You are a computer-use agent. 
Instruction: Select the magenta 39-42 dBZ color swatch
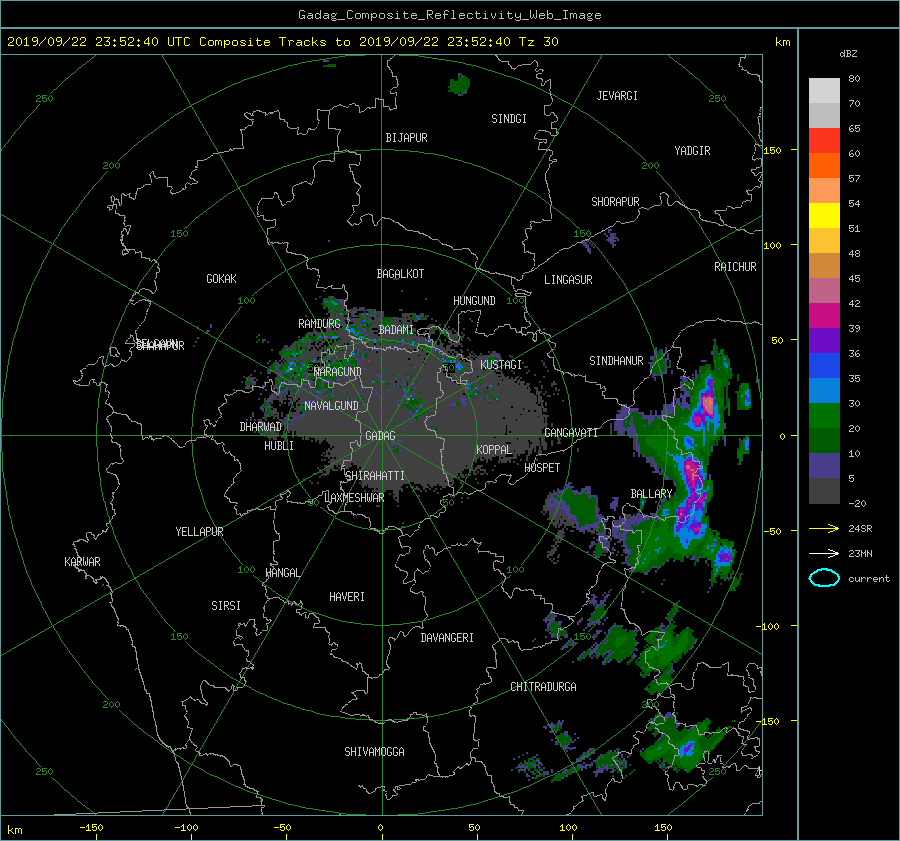pos(824,316)
